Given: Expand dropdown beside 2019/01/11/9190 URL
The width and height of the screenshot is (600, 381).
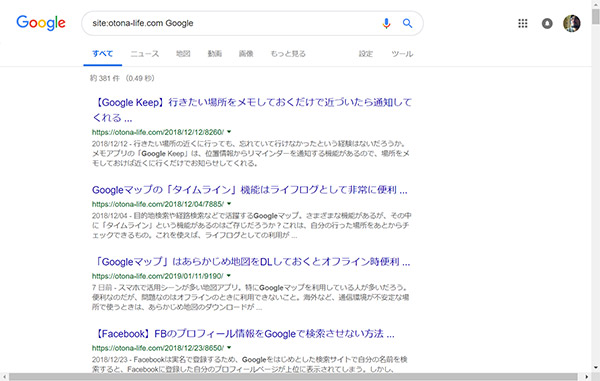Looking at the screenshot, I should [x=229, y=276].
